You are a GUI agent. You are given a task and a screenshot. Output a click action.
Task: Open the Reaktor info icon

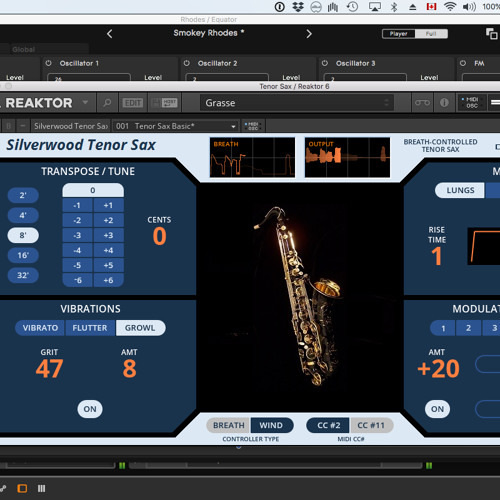[444, 103]
